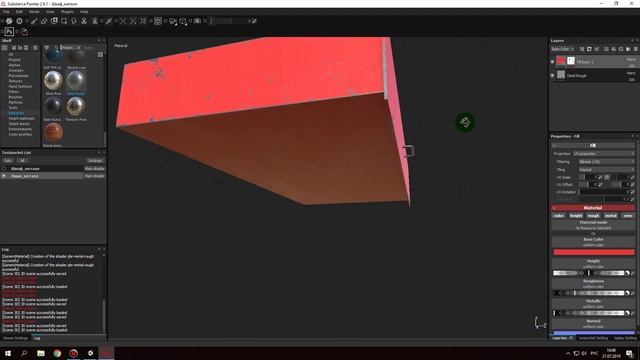
Task: Open the camera icon in the toolbar
Action: click(197, 21)
